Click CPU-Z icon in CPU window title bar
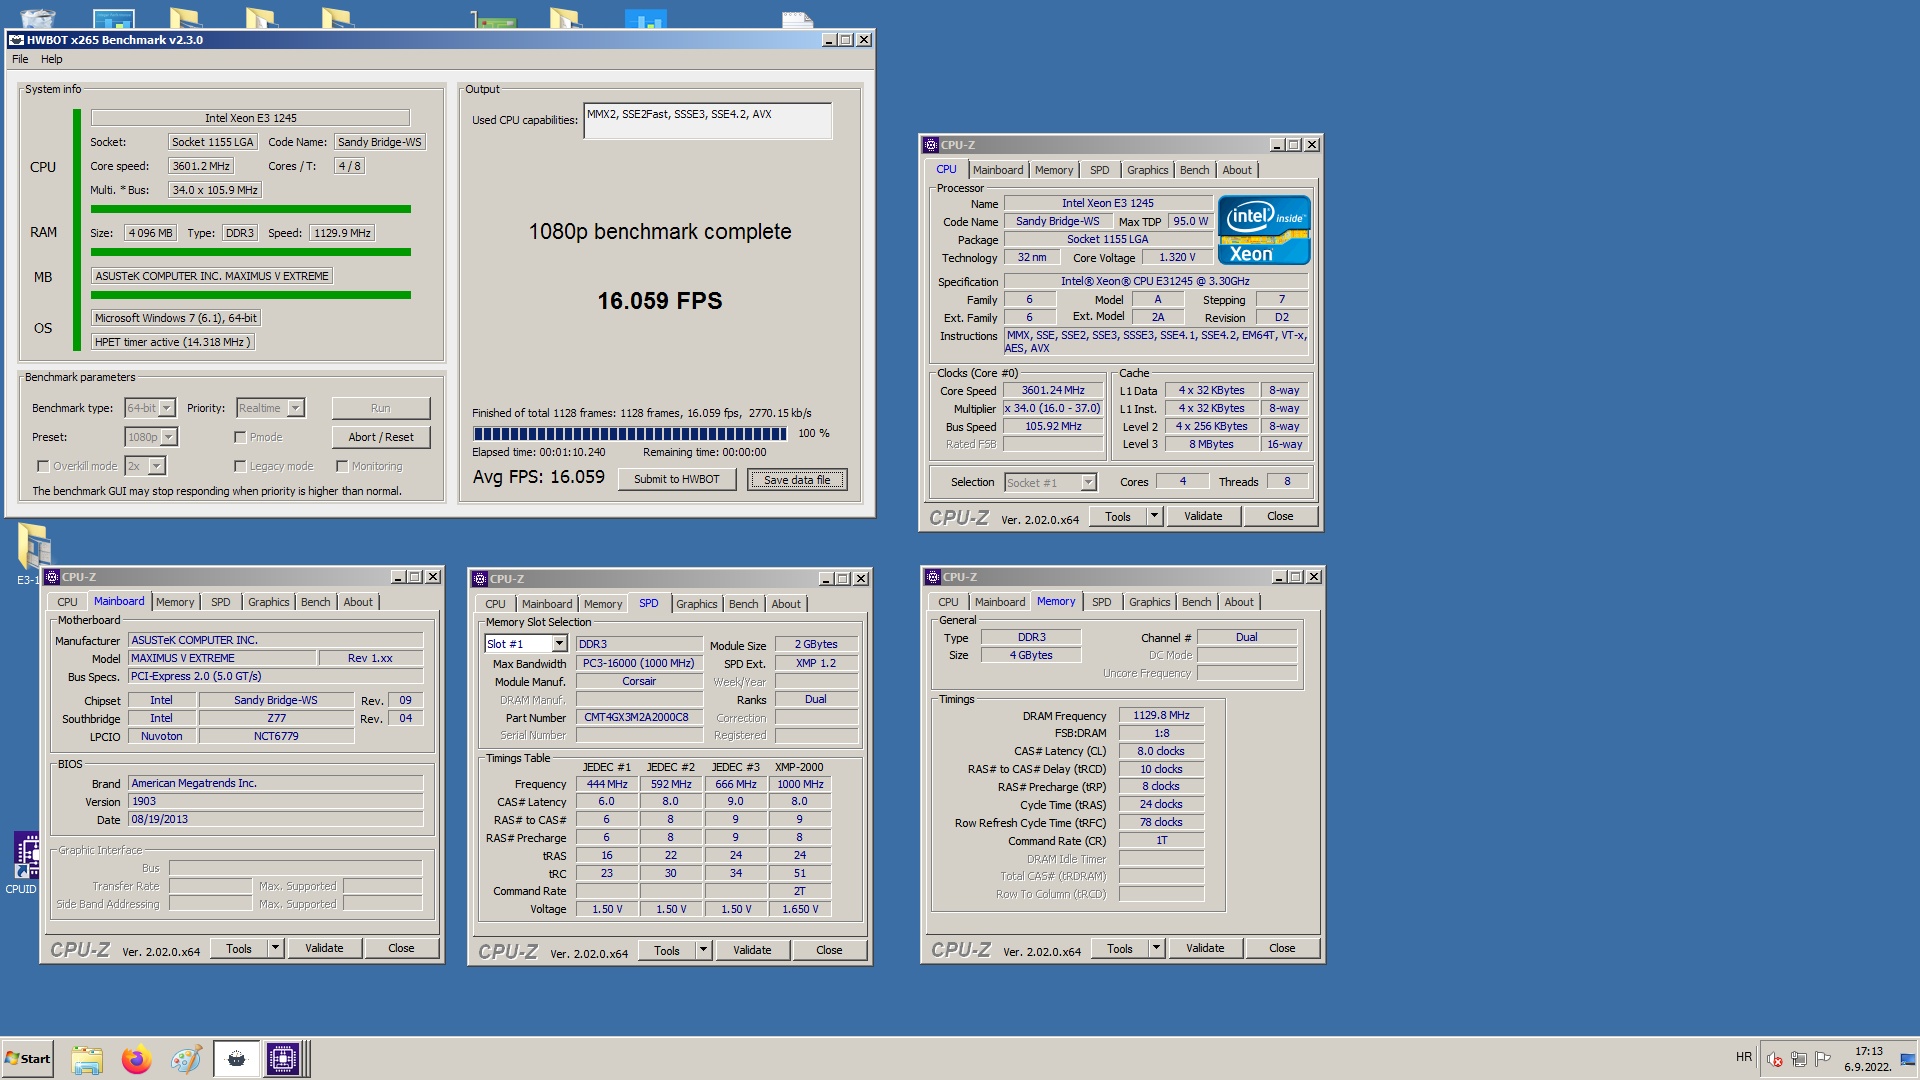1920x1080 pixels. [931, 145]
